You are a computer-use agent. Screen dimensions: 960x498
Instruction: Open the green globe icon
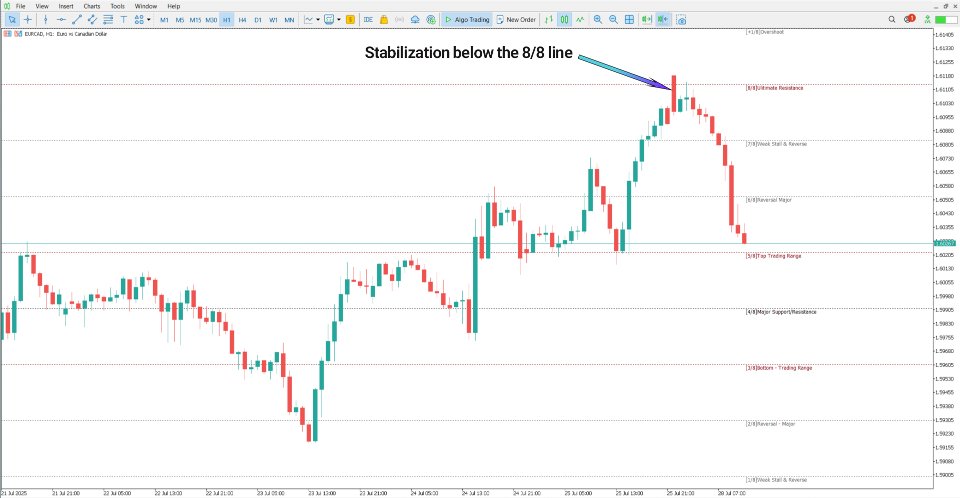click(431, 20)
